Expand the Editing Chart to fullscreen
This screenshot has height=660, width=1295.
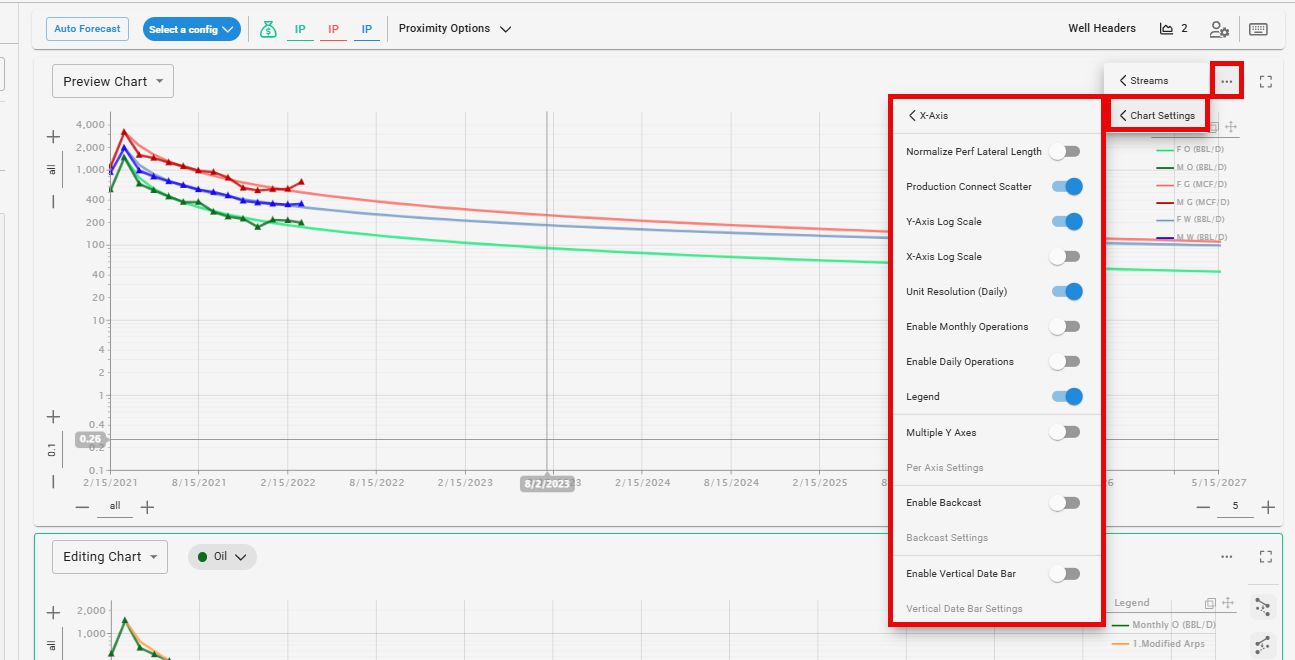(x=1266, y=557)
